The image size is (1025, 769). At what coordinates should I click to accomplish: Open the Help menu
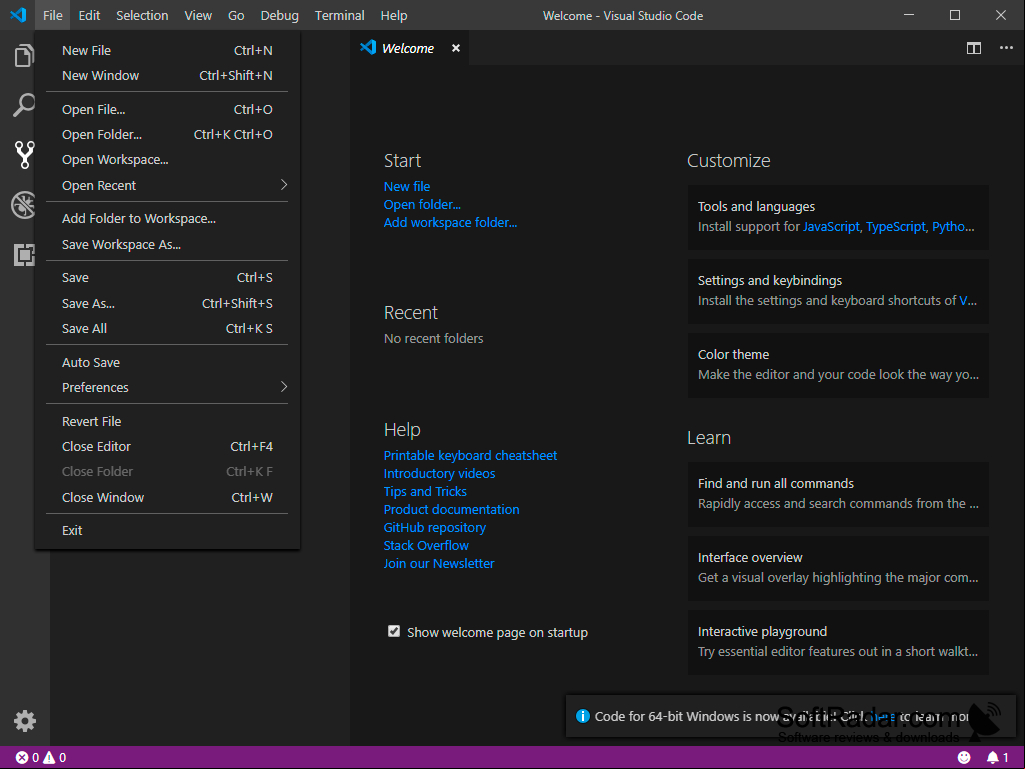click(394, 15)
